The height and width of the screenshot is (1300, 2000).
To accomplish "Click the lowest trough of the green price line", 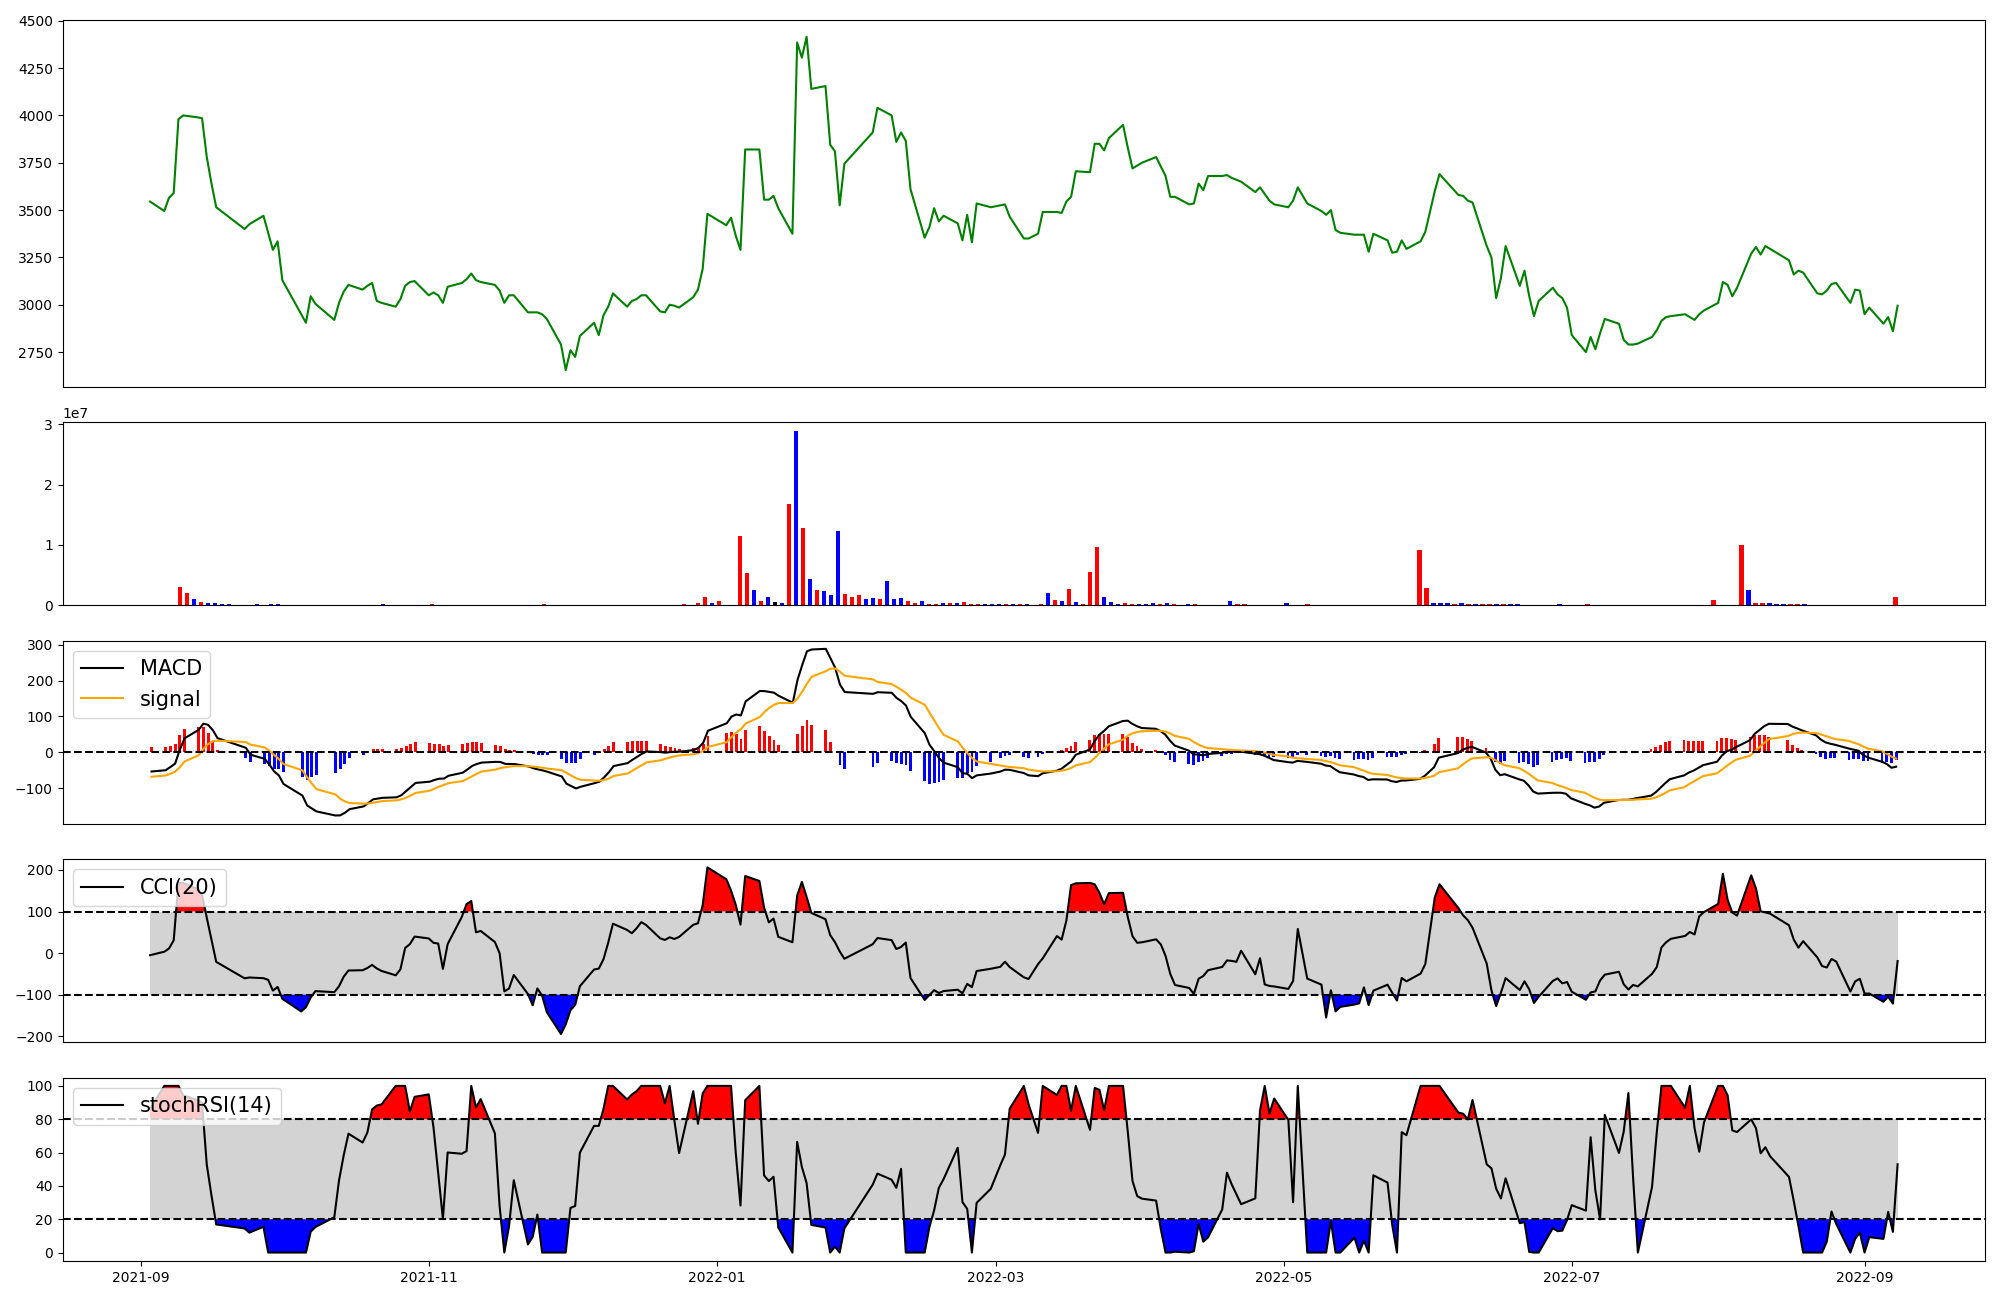I will (566, 369).
